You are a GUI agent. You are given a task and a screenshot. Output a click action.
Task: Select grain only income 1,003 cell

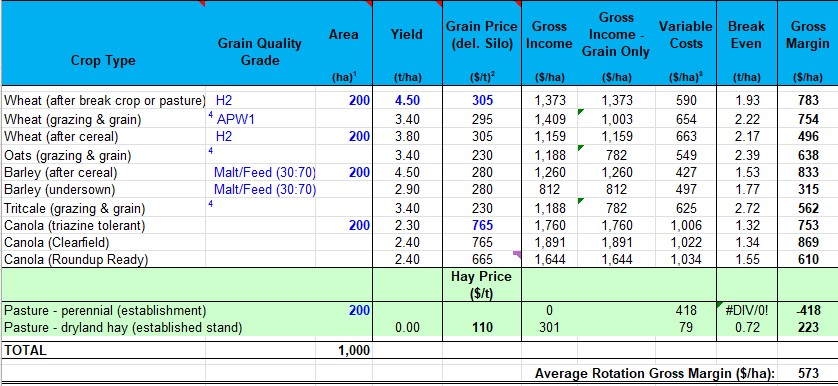pos(617,119)
